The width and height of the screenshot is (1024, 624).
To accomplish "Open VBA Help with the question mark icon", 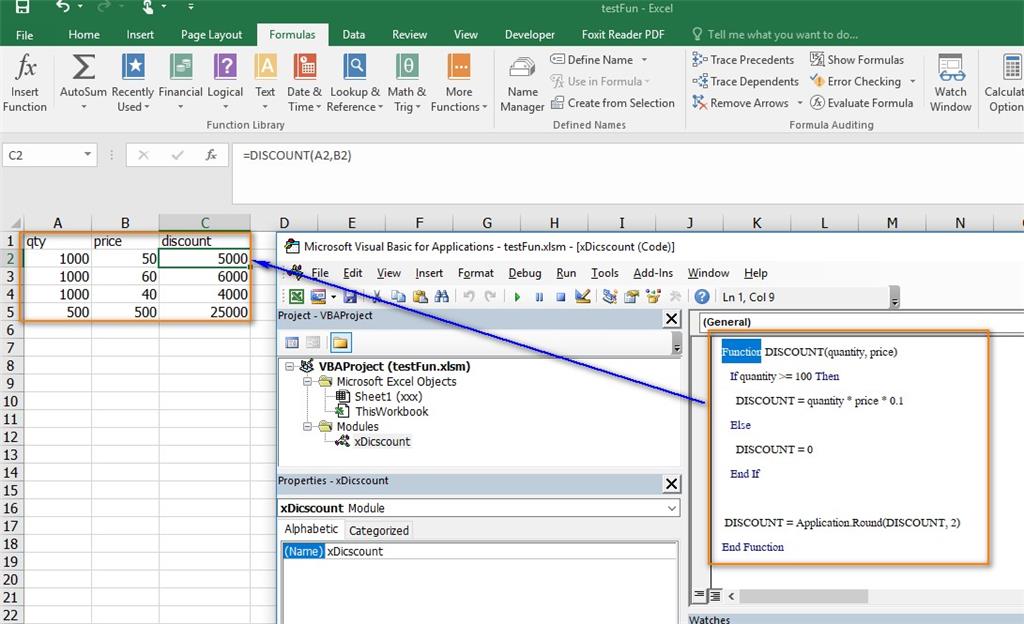I will pos(702,297).
